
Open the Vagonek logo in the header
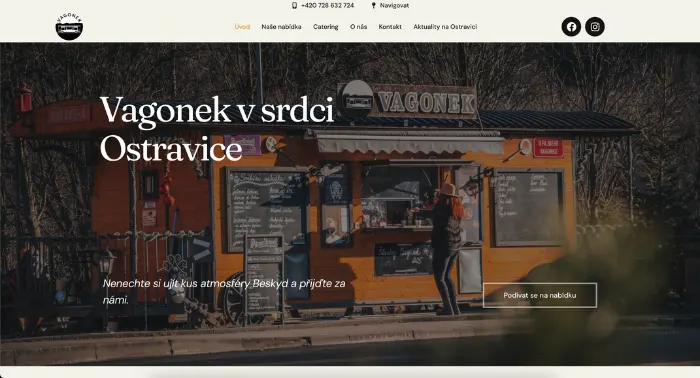click(x=69, y=27)
